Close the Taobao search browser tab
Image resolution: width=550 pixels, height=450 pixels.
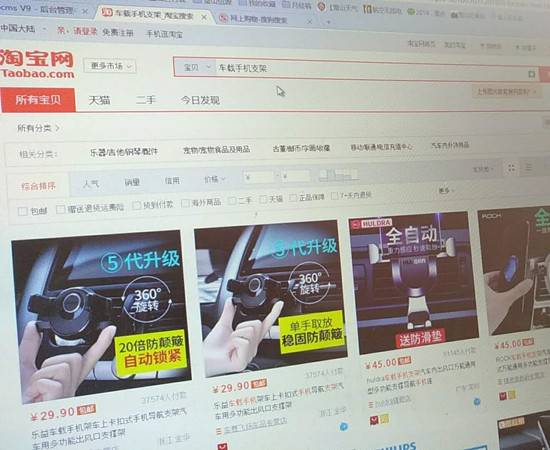pos(204,16)
